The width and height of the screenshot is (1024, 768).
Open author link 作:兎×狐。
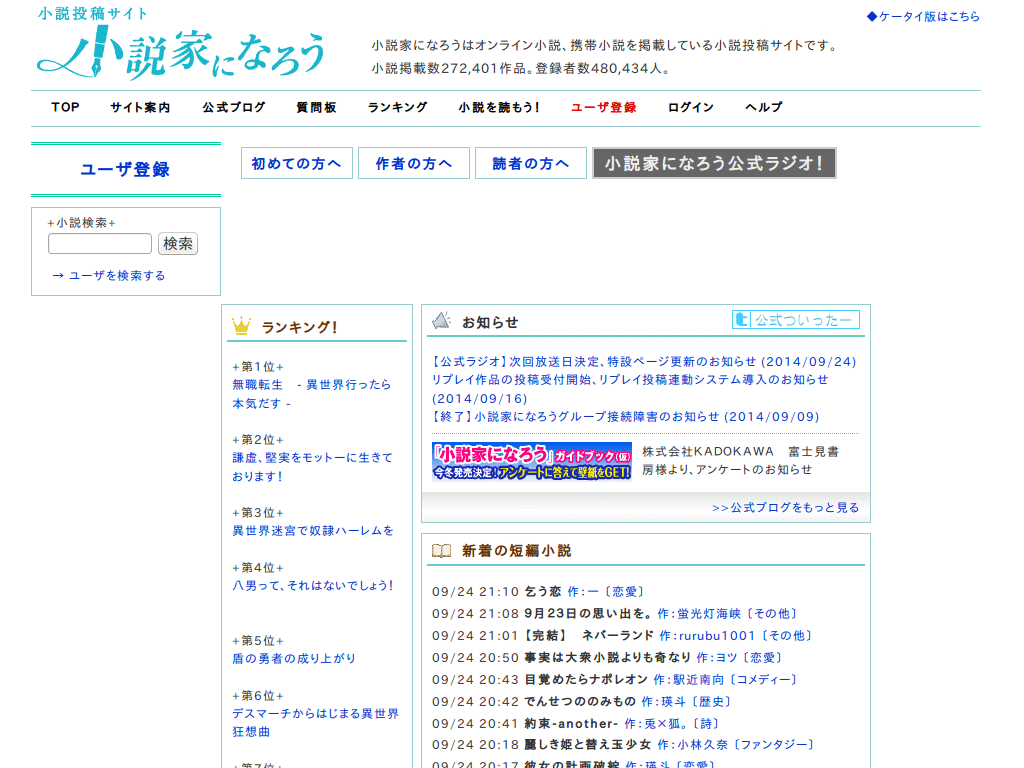(657, 724)
